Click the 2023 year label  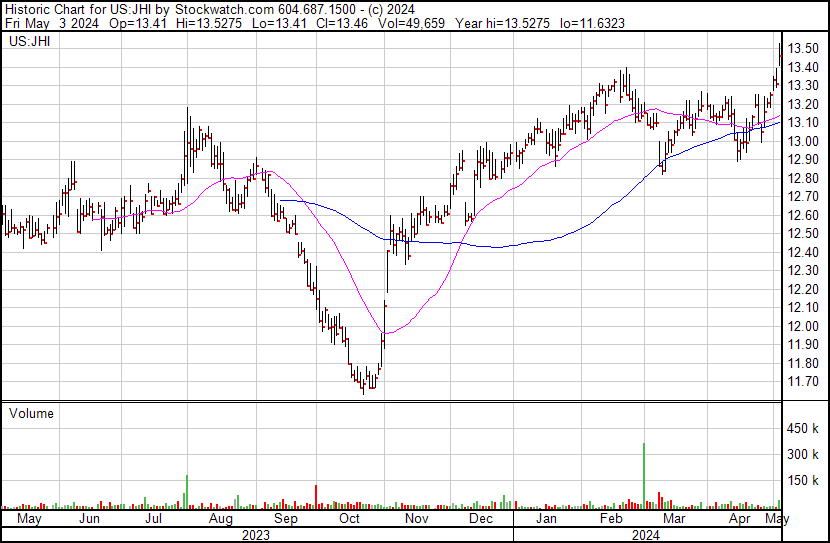pyautogui.click(x=257, y=534)
